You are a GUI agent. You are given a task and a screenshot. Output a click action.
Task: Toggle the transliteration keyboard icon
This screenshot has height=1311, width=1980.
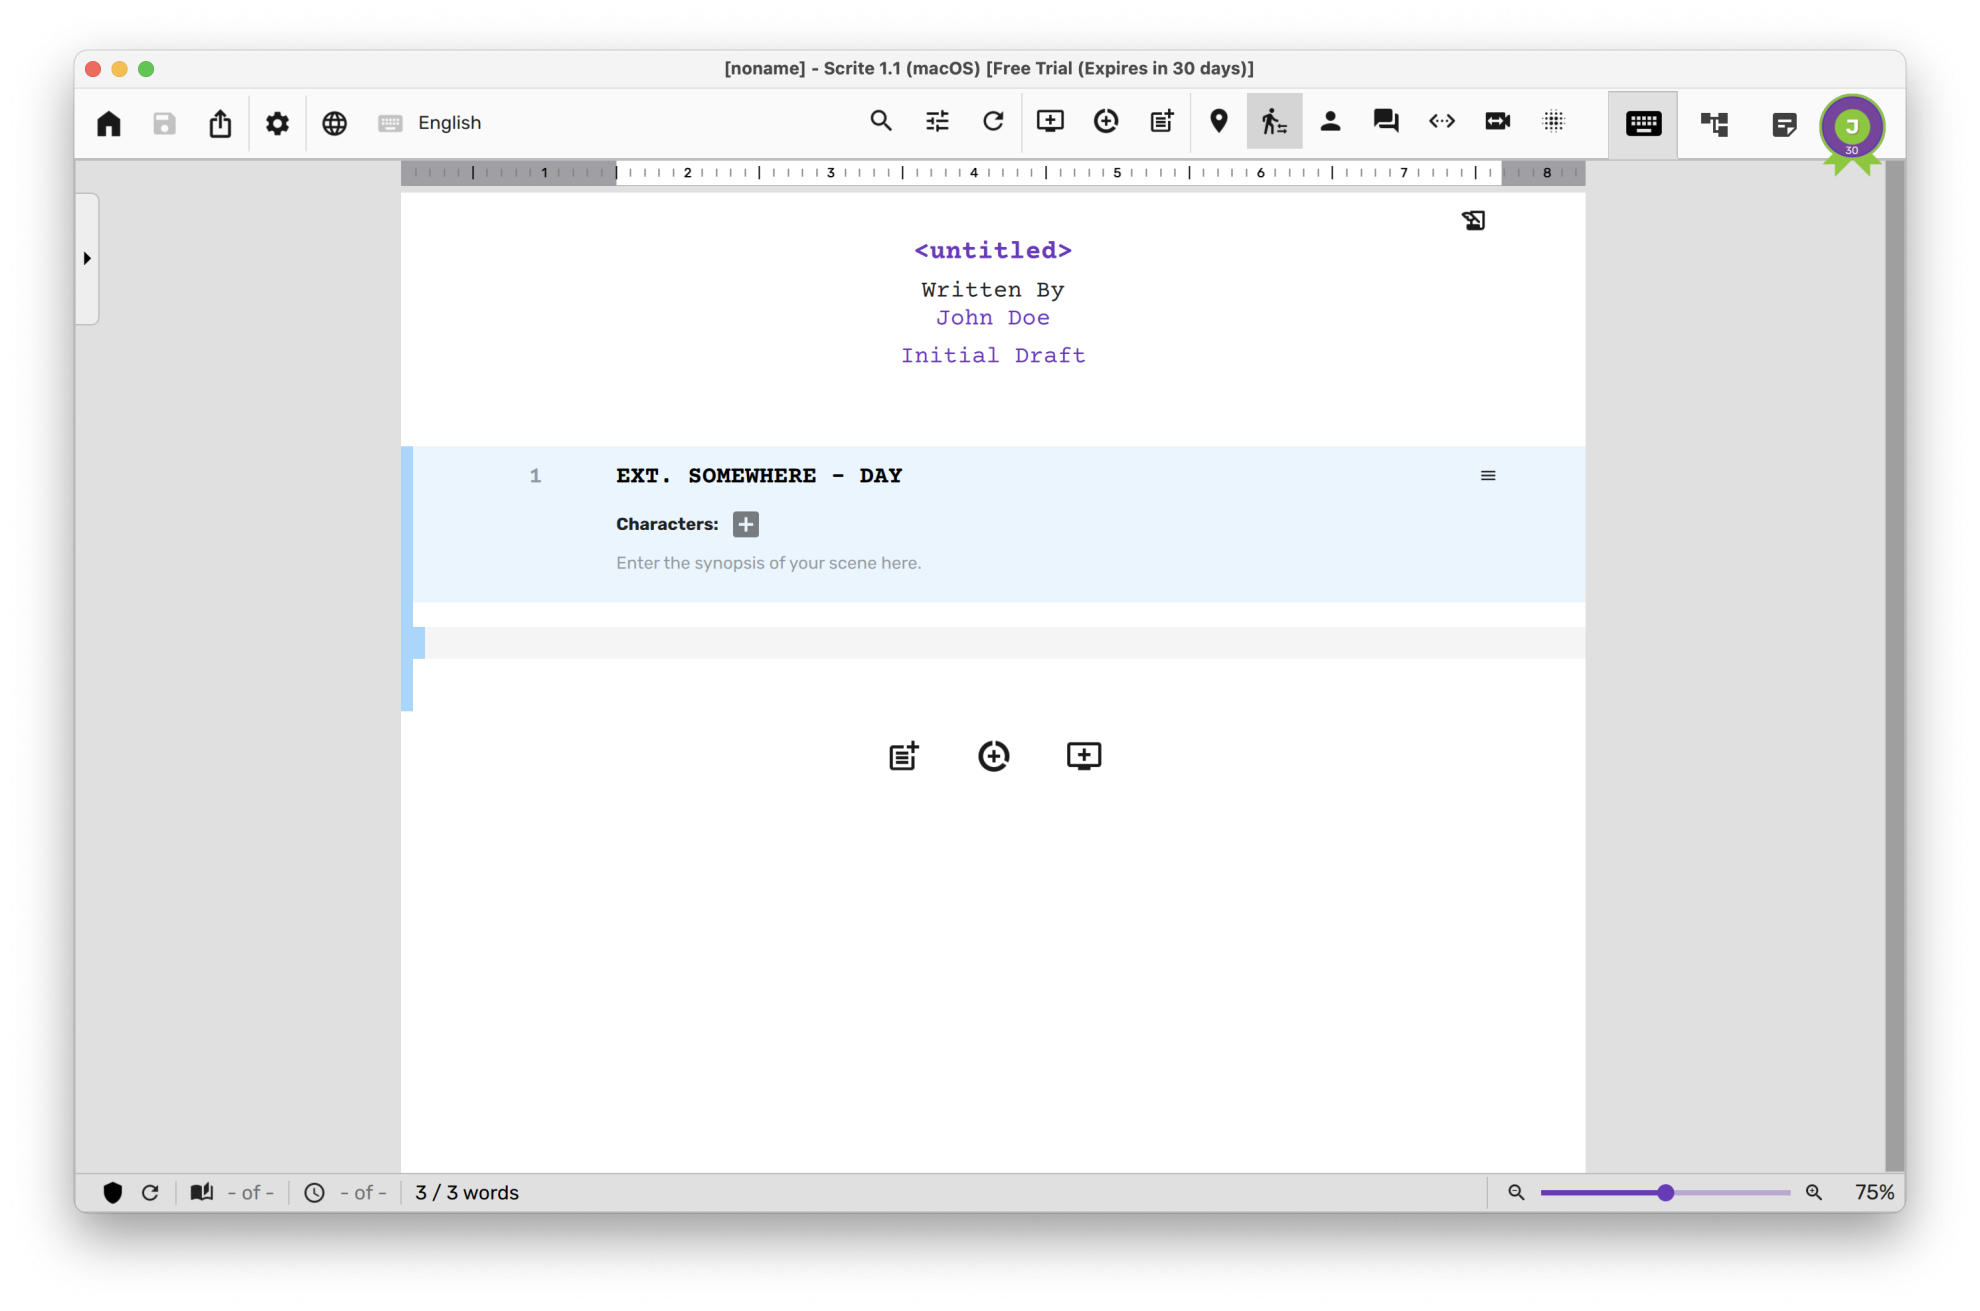(x=390, y=123)
